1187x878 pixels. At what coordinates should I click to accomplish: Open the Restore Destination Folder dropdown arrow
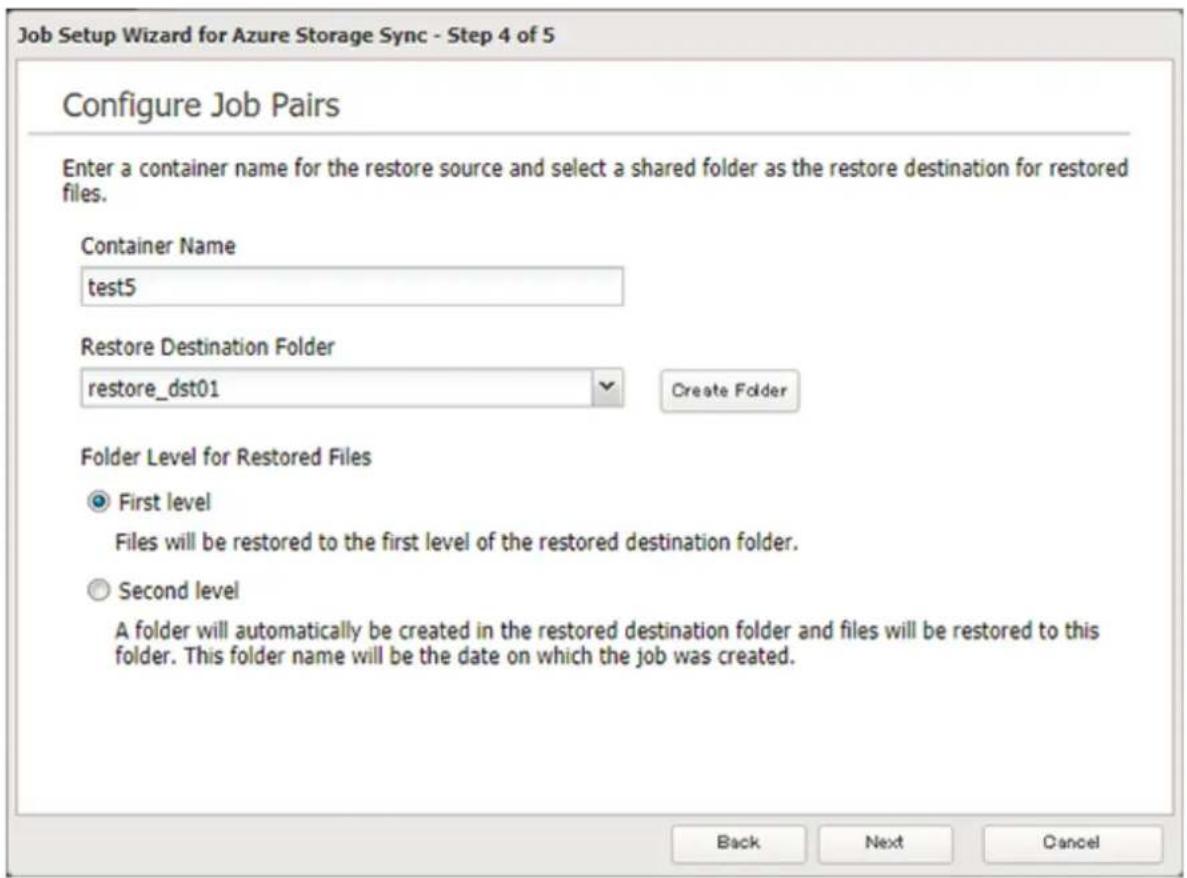pos(607,388)
